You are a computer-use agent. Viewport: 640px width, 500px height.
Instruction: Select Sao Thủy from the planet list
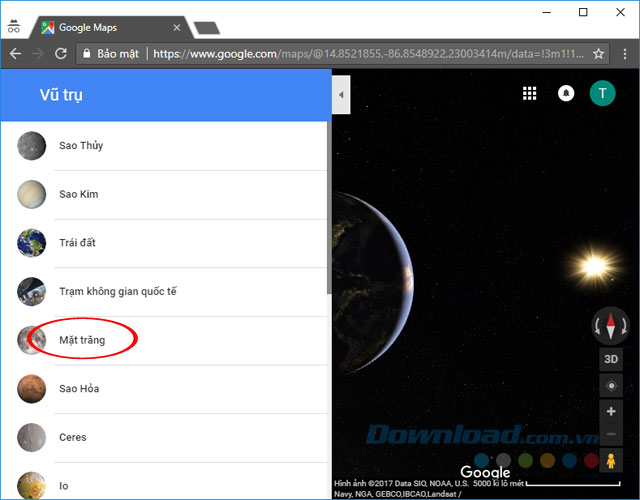tap(164, 146)
